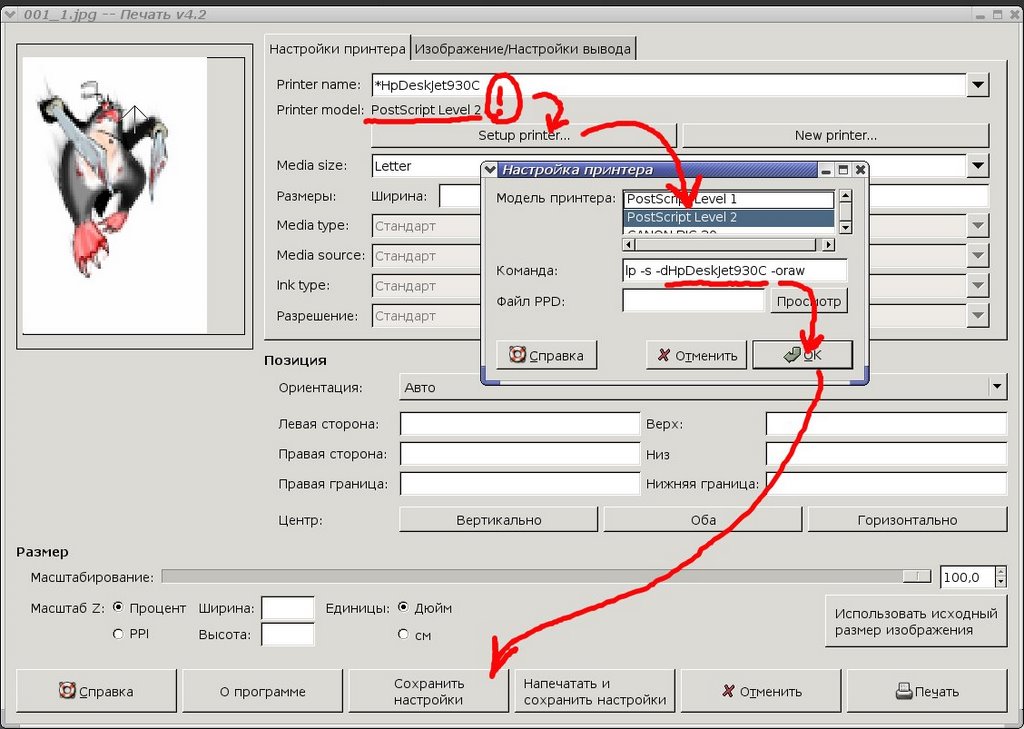Expand the Printer name dropdown
This screenshot has height=729, width=1024.
tap(978, 85)
